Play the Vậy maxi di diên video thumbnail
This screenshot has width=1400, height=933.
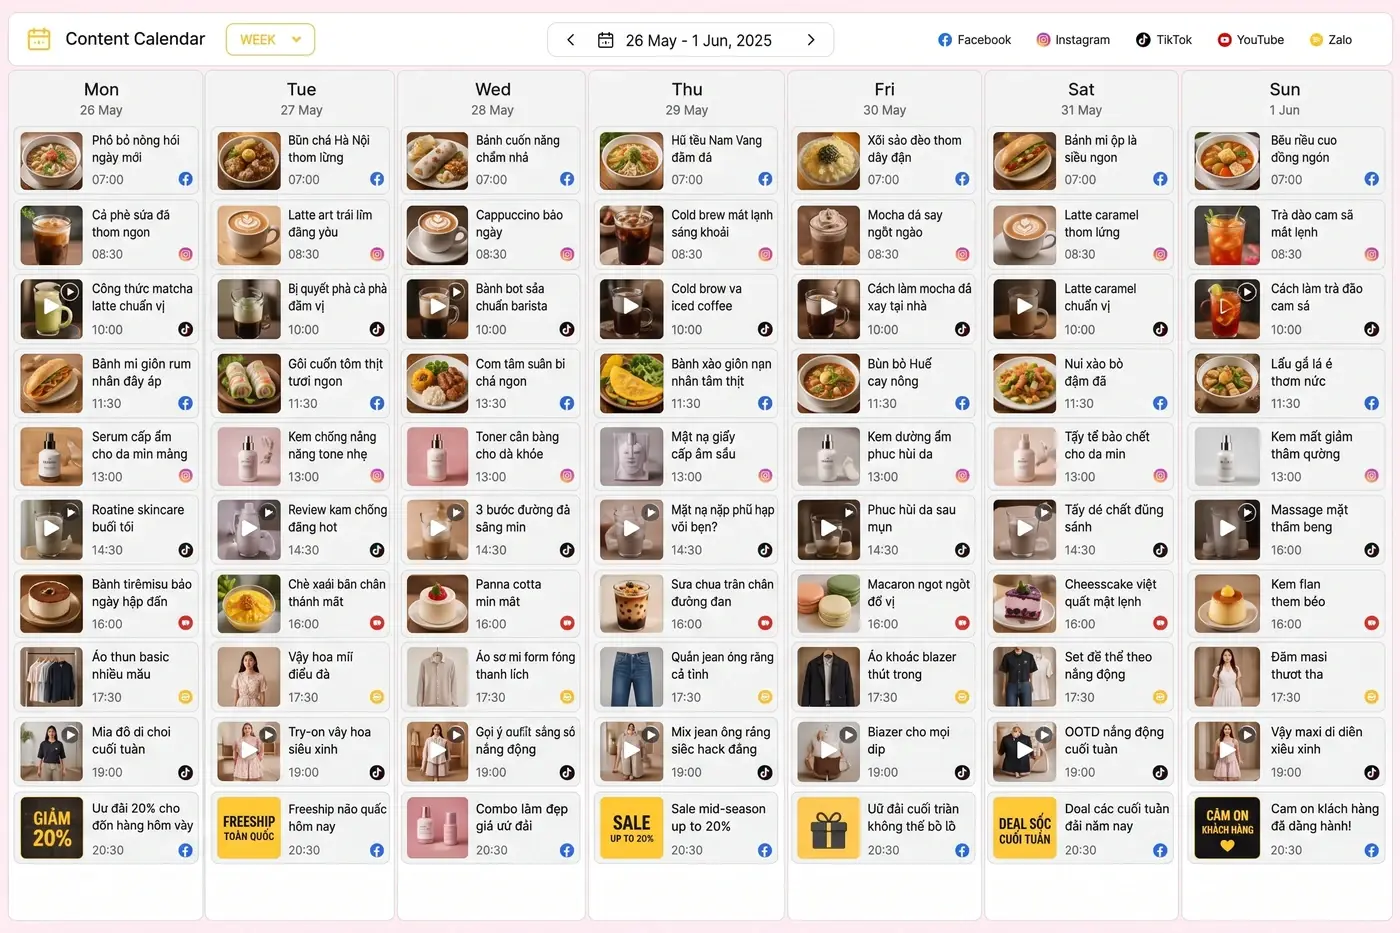coord(1226,750)
